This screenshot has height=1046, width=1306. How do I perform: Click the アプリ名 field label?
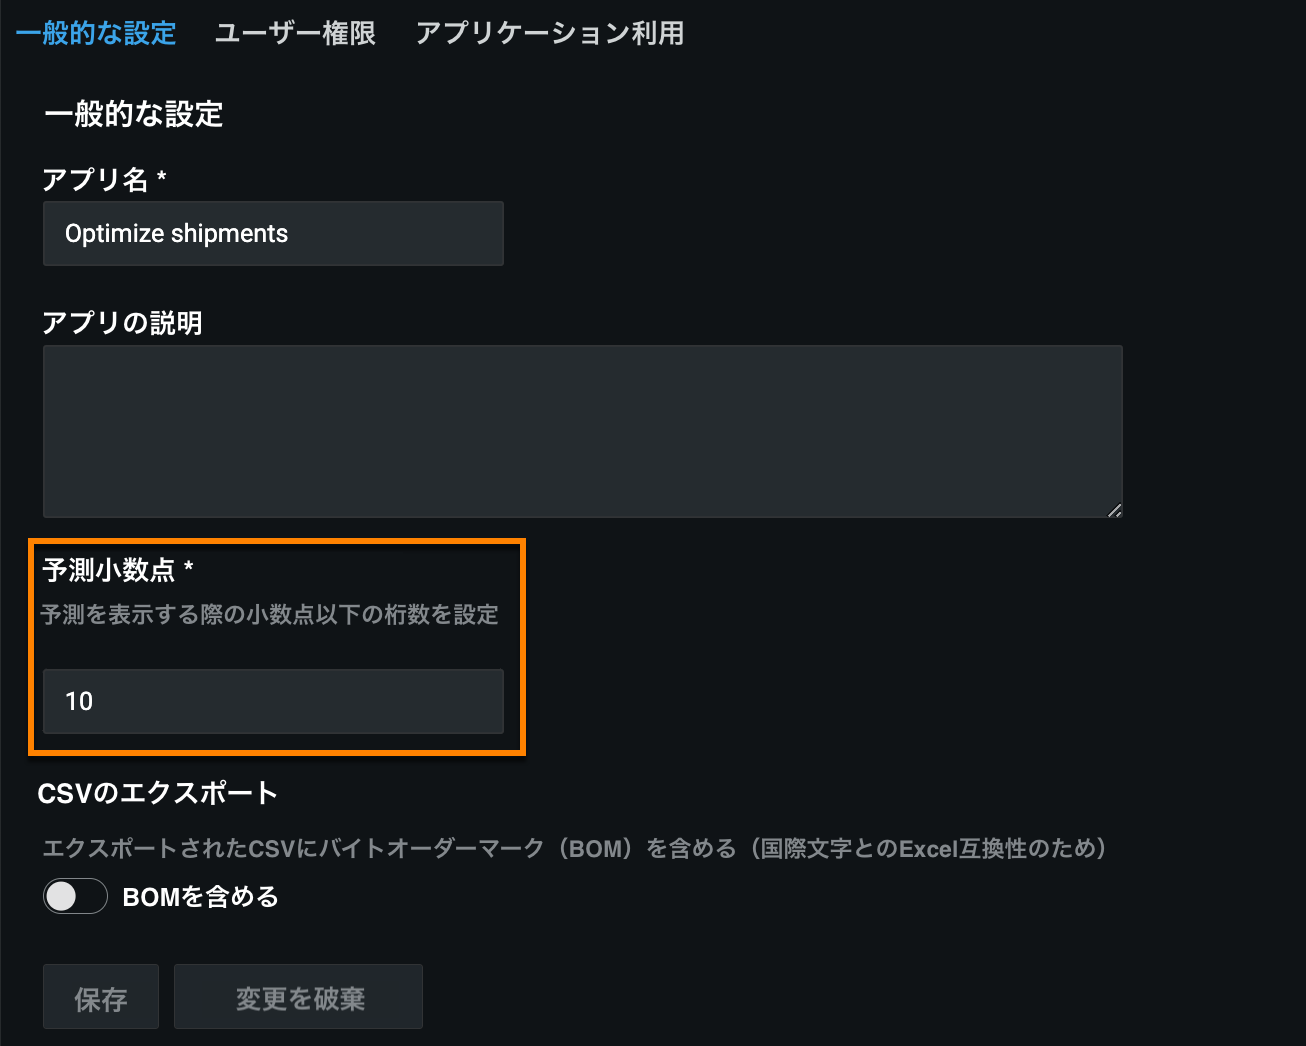pyautogui.click(x=95, y=180)
